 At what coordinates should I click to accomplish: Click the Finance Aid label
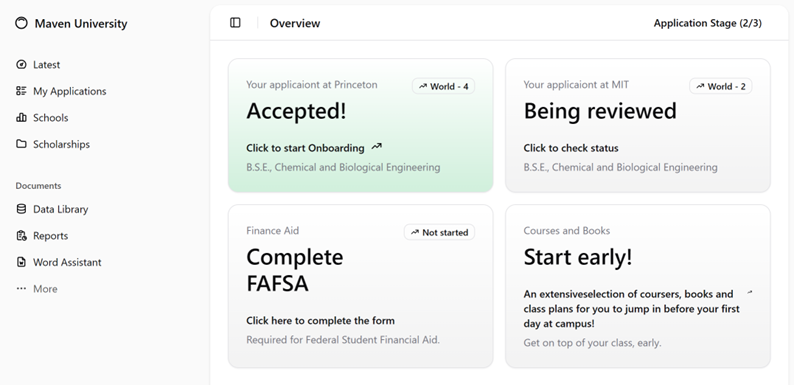coord(272,230)
